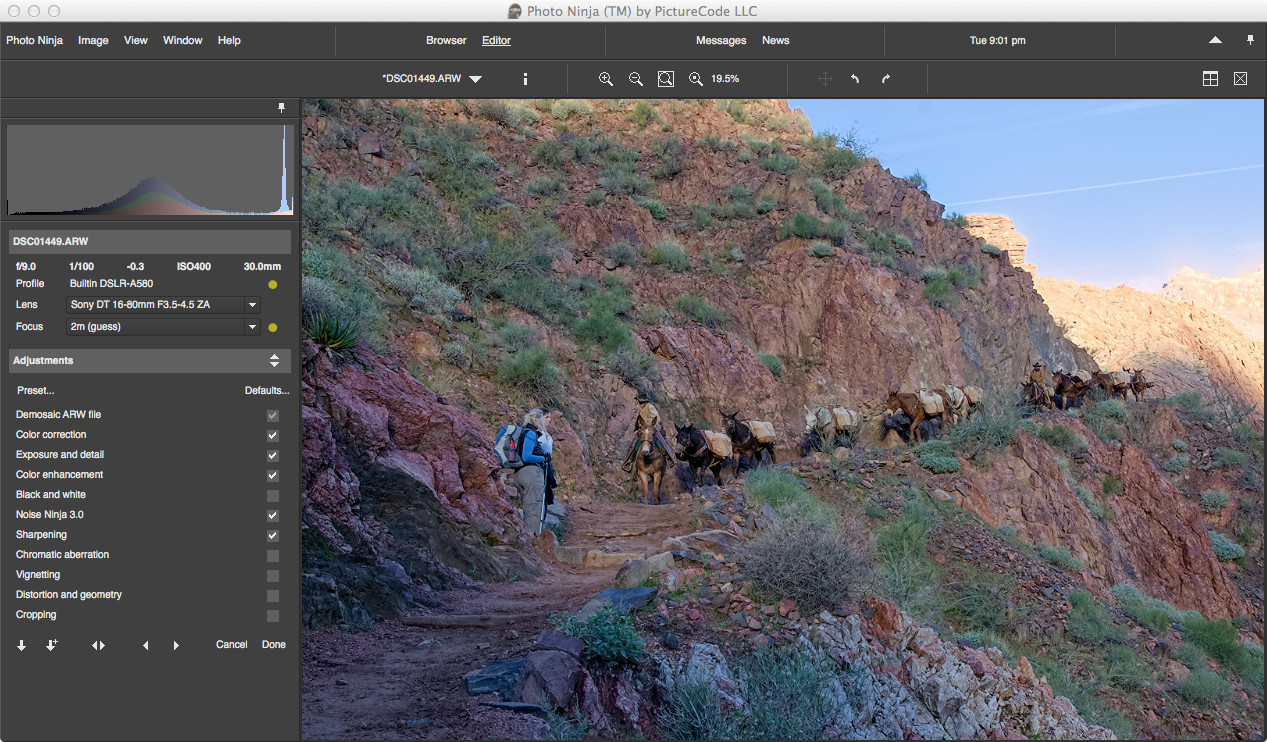
Task: Click the zoom in magnifier icon
Action: pyautogui.click(x=605, y=79)
